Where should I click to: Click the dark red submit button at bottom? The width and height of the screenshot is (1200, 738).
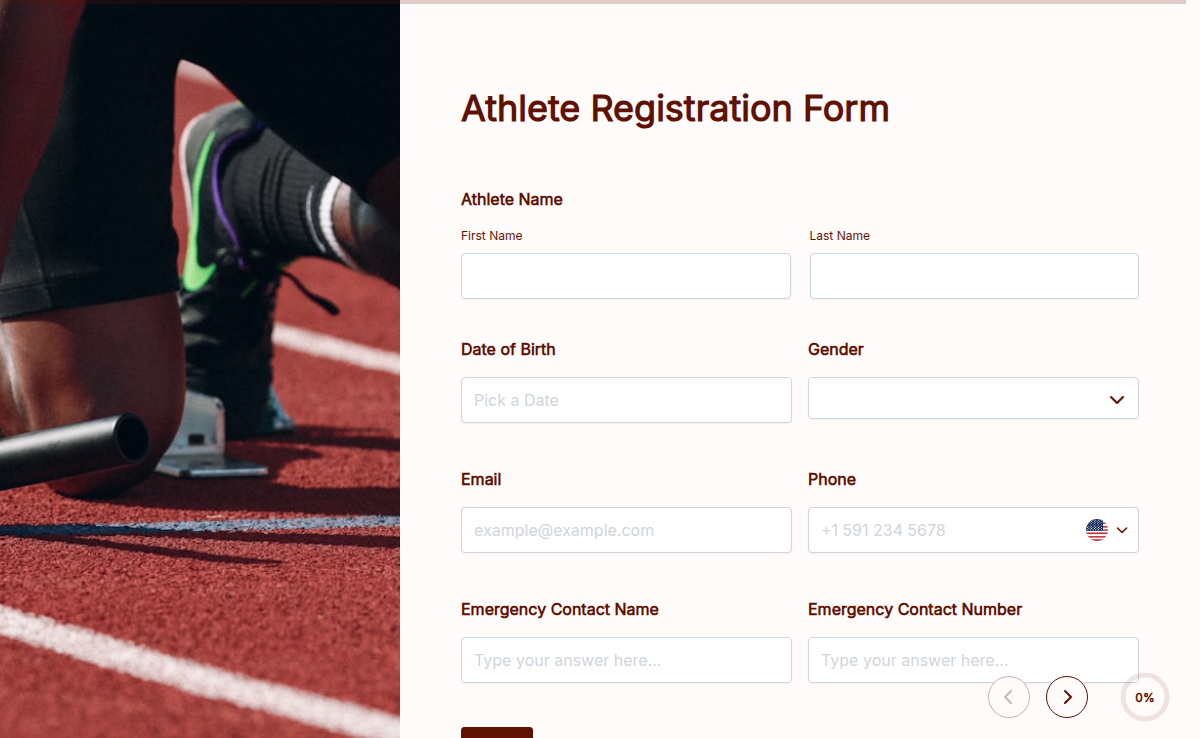tap(496, 733)
